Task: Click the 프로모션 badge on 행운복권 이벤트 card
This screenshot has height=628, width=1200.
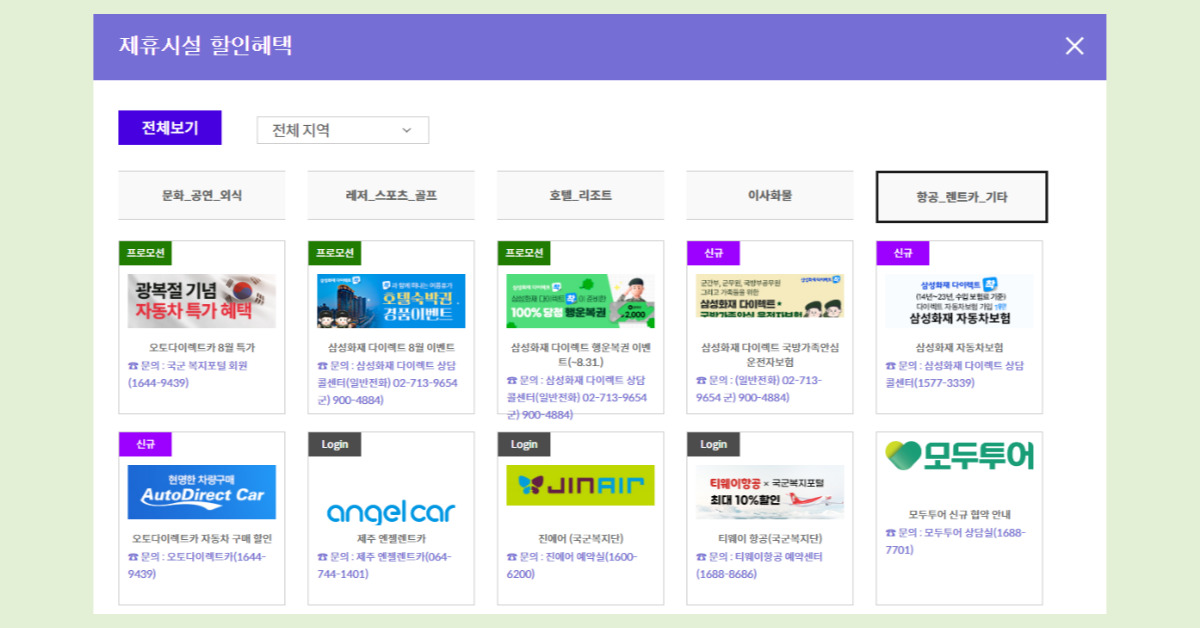Action: 524,253
